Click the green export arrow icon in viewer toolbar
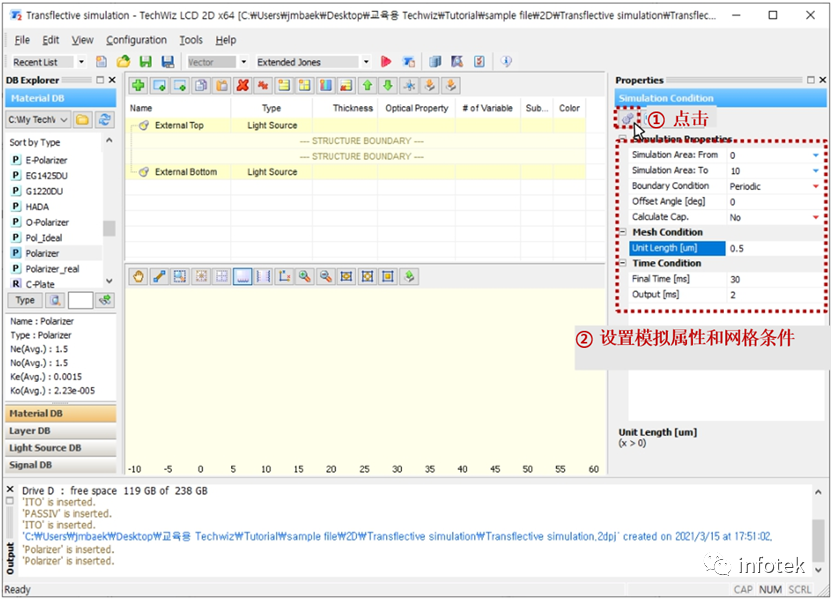 [x=409, y=276]
